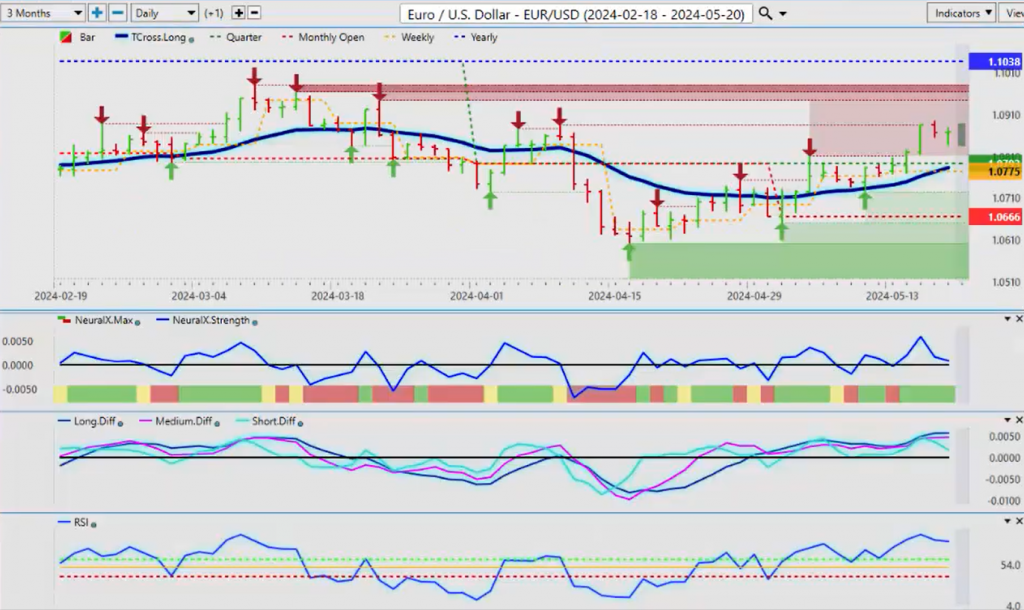The height and width of the screenshot is (610, 1024).
Task: Click the blue plus zoom-in button
Action: click(x=97, y=13)
